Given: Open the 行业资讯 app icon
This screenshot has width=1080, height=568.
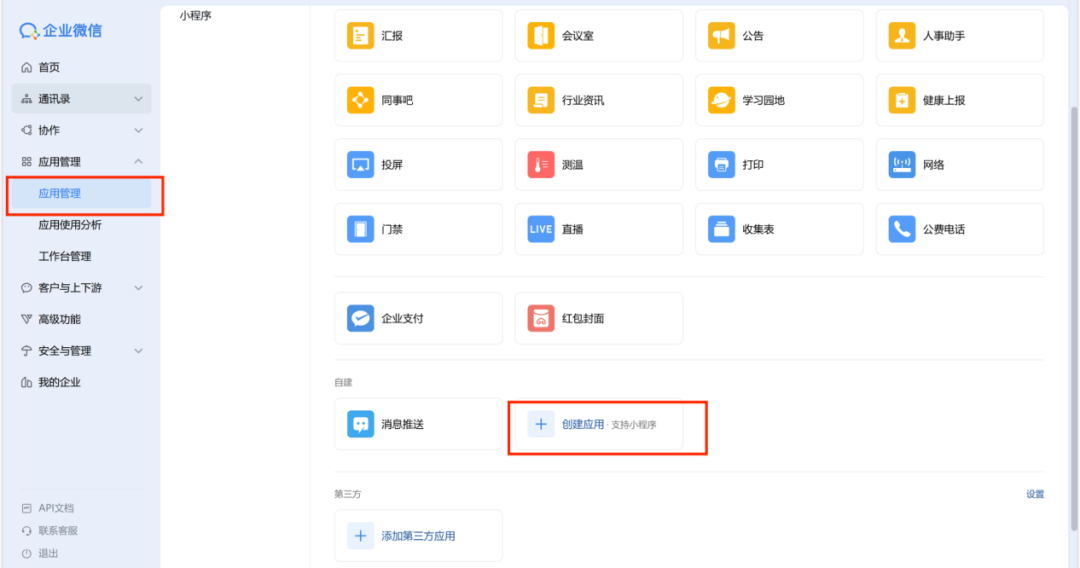Looking at the screenshot, I should pyautogui.click(x=541, y=101).
